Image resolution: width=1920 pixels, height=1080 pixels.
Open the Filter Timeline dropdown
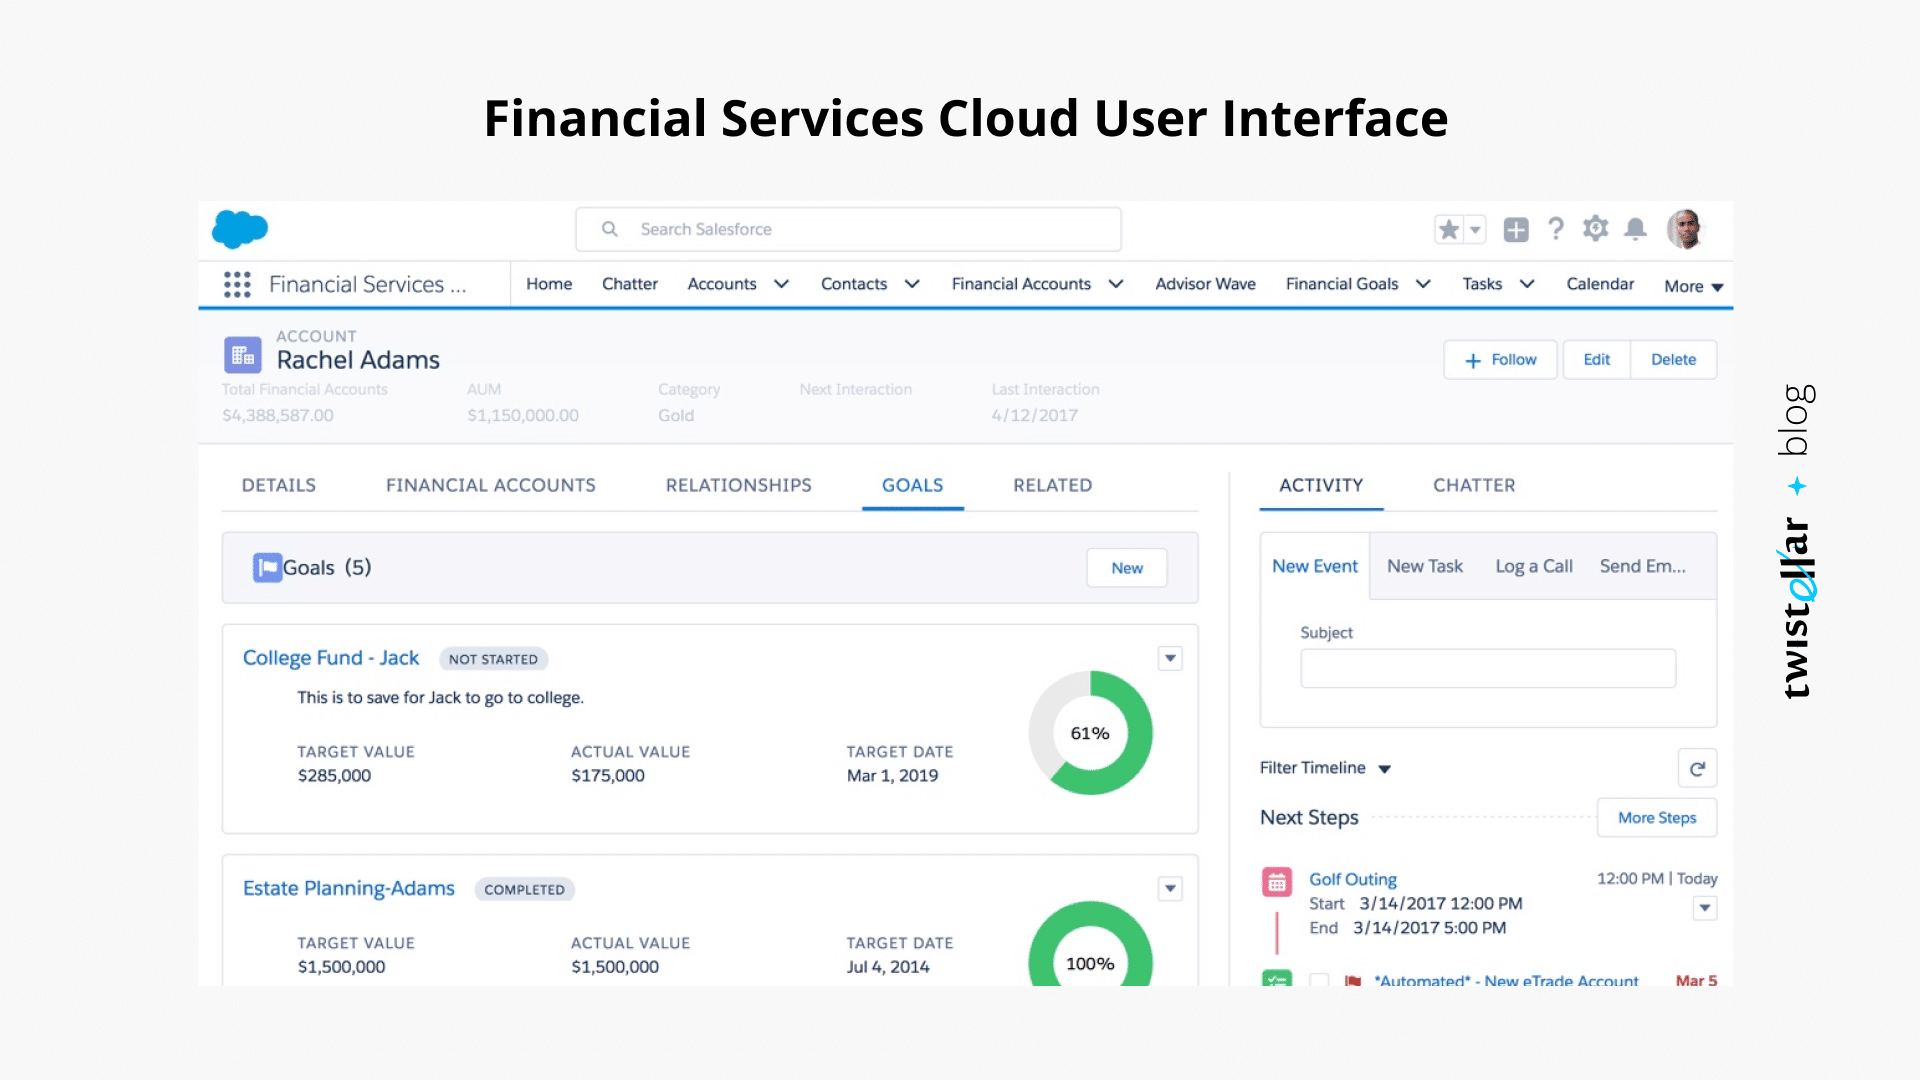pyautogui.click(x=1325, y=768)
